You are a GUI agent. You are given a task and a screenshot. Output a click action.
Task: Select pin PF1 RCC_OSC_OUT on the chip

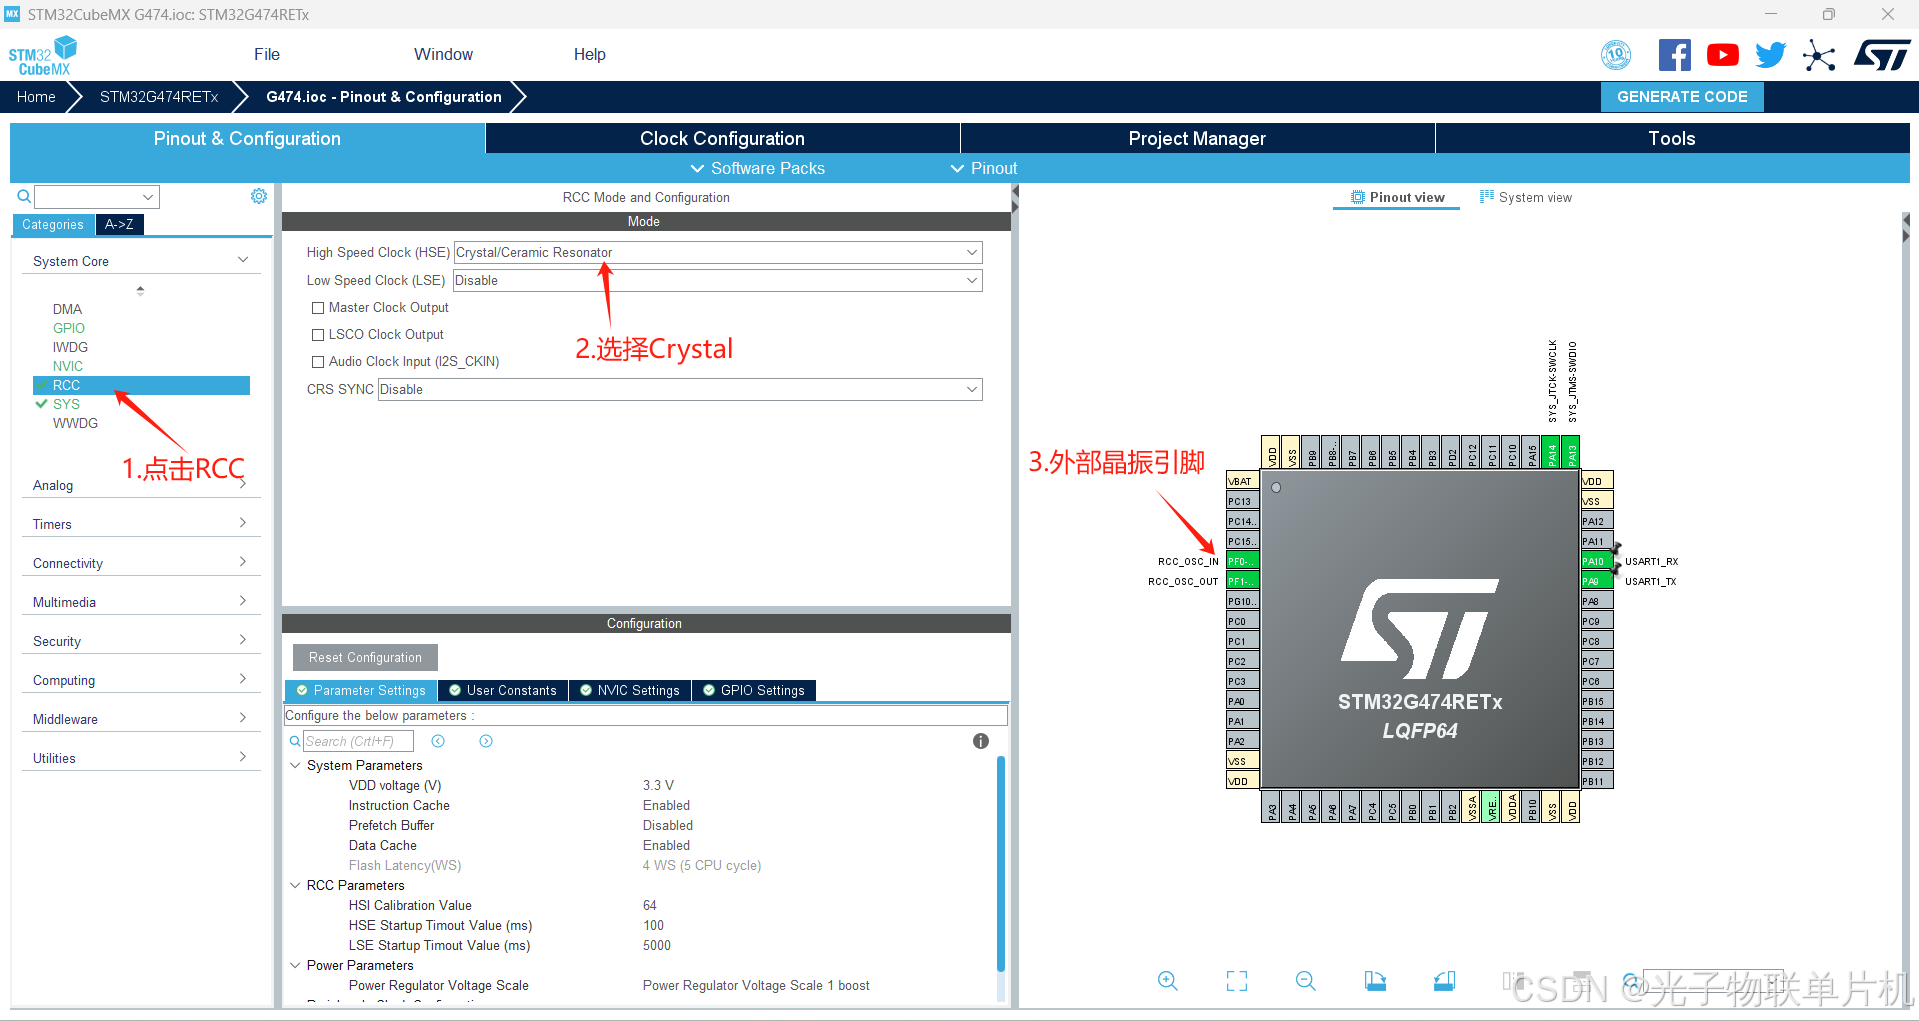[x=1242, y=581]
